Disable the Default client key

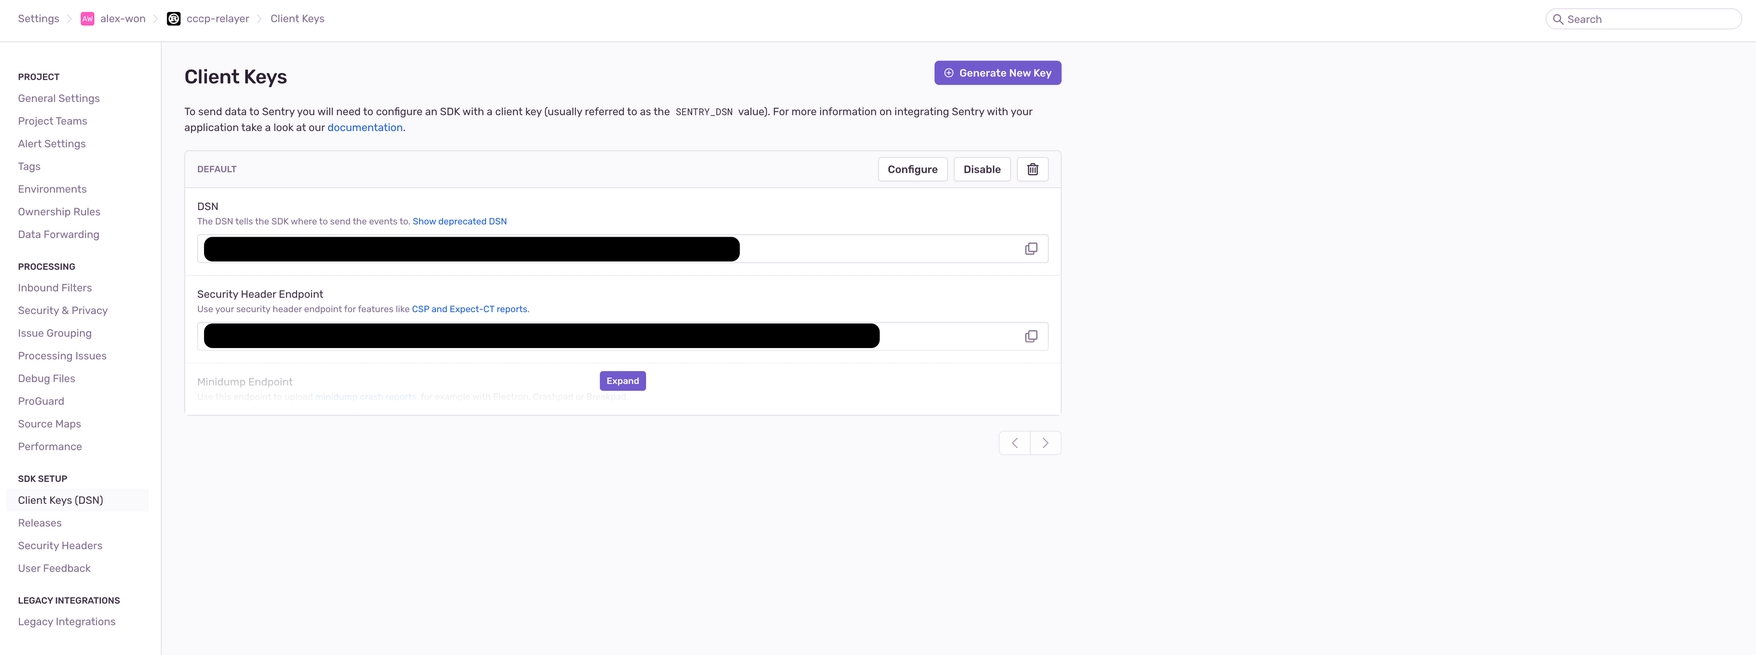(981, 169)
